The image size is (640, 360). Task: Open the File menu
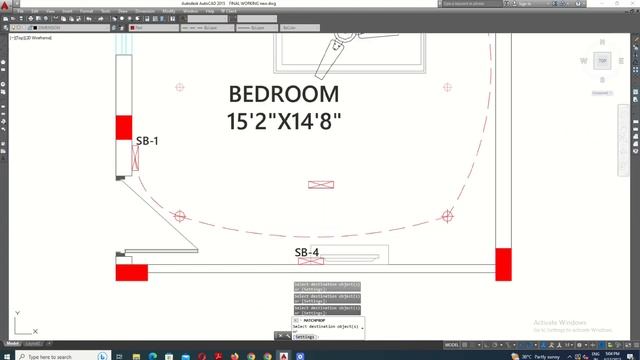pos(20,11)
